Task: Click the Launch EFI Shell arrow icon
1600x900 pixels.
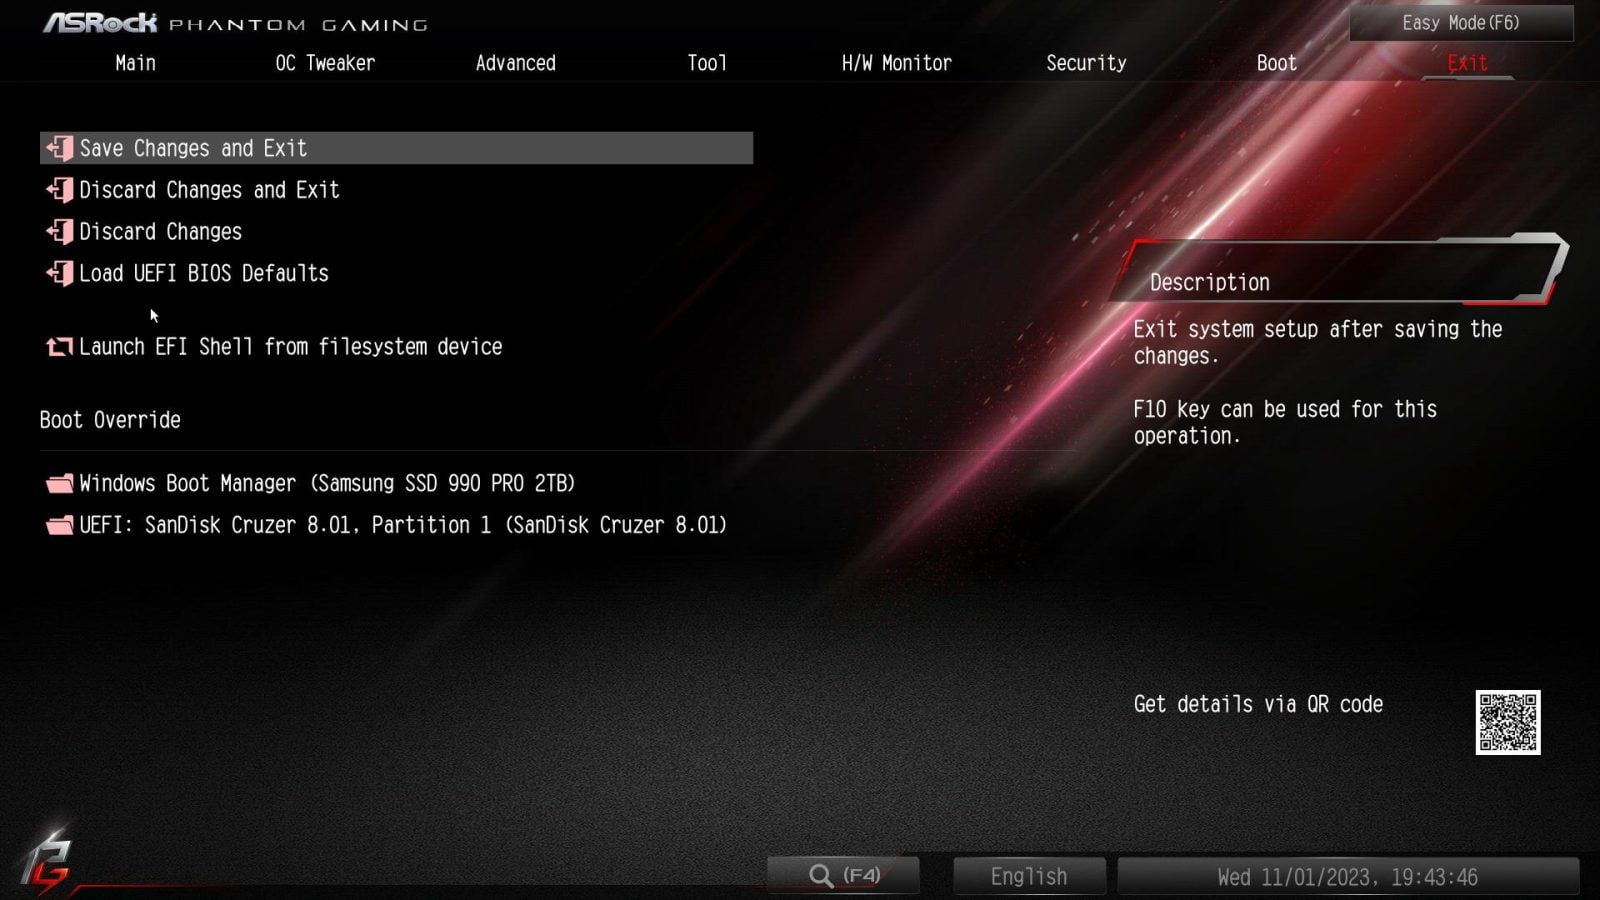Action: (x=60, y=347)
